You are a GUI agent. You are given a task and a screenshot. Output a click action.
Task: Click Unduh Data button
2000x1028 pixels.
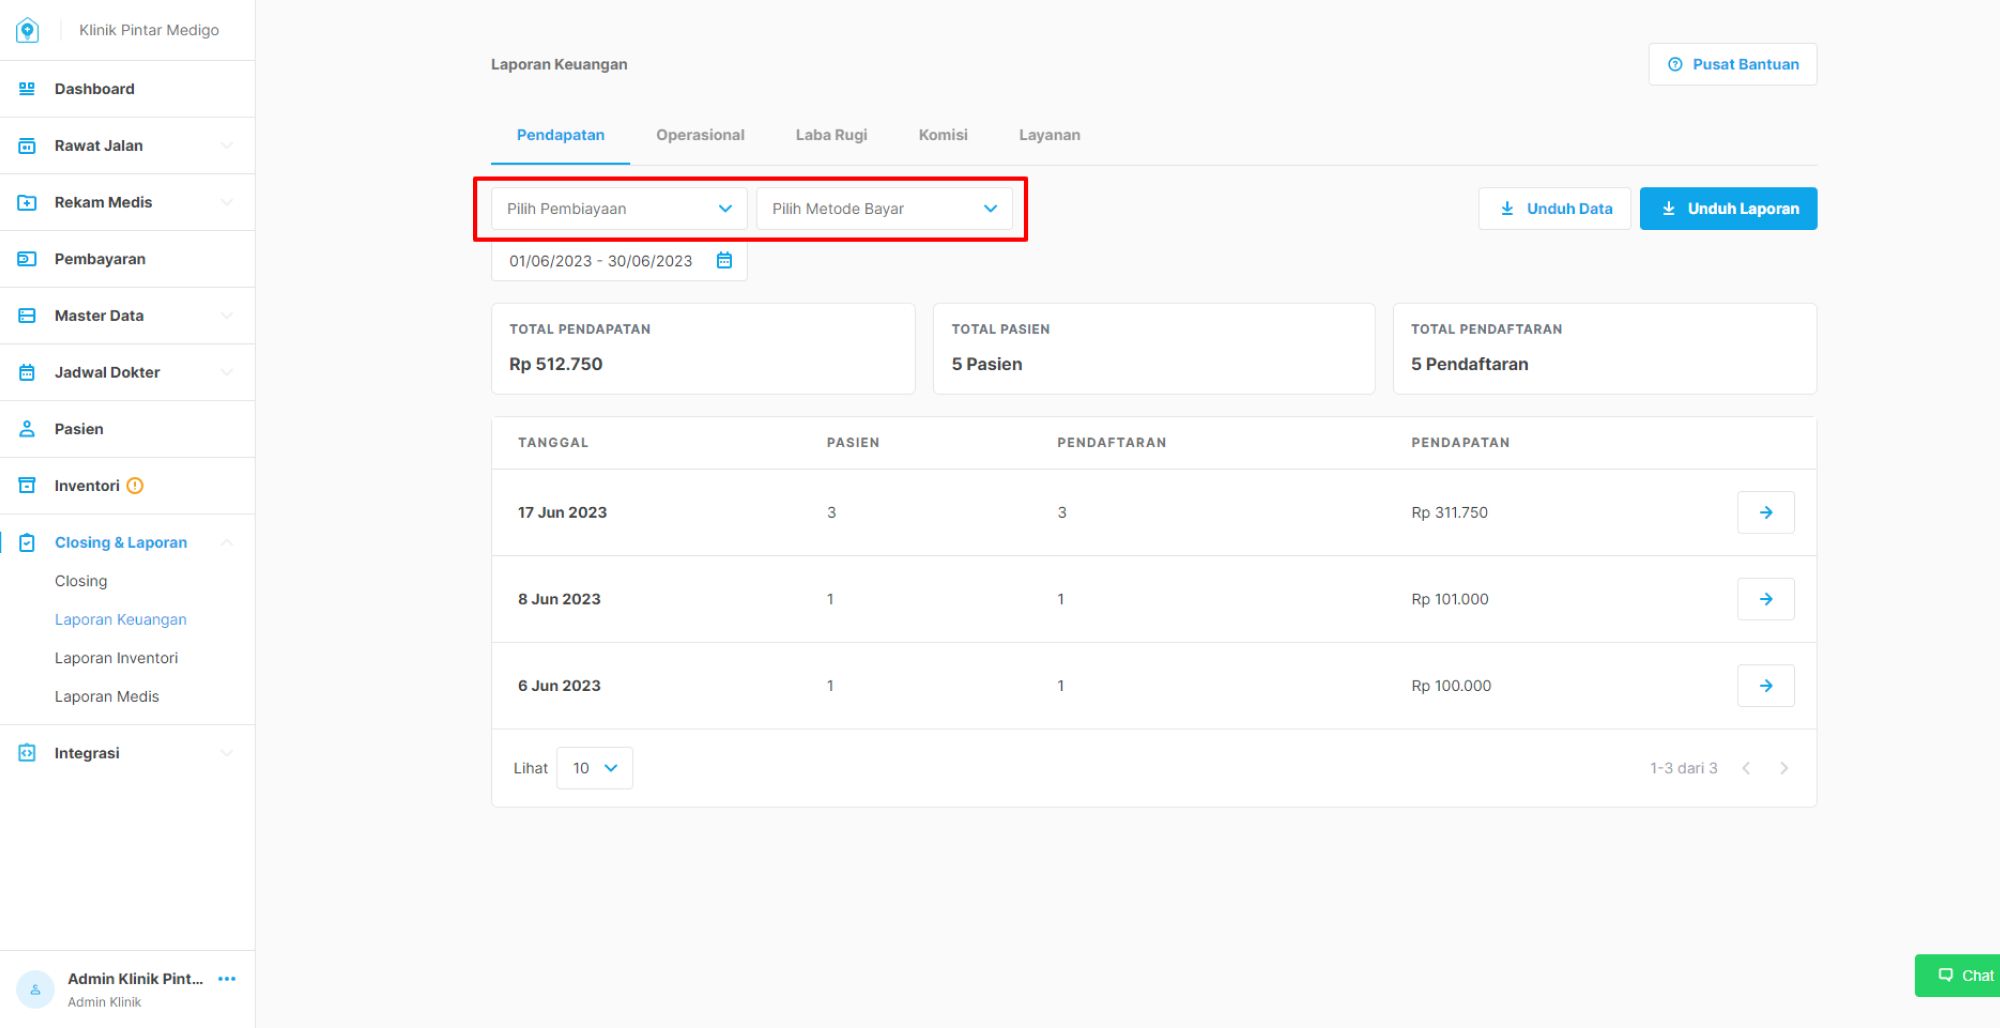click(1555, 209)
